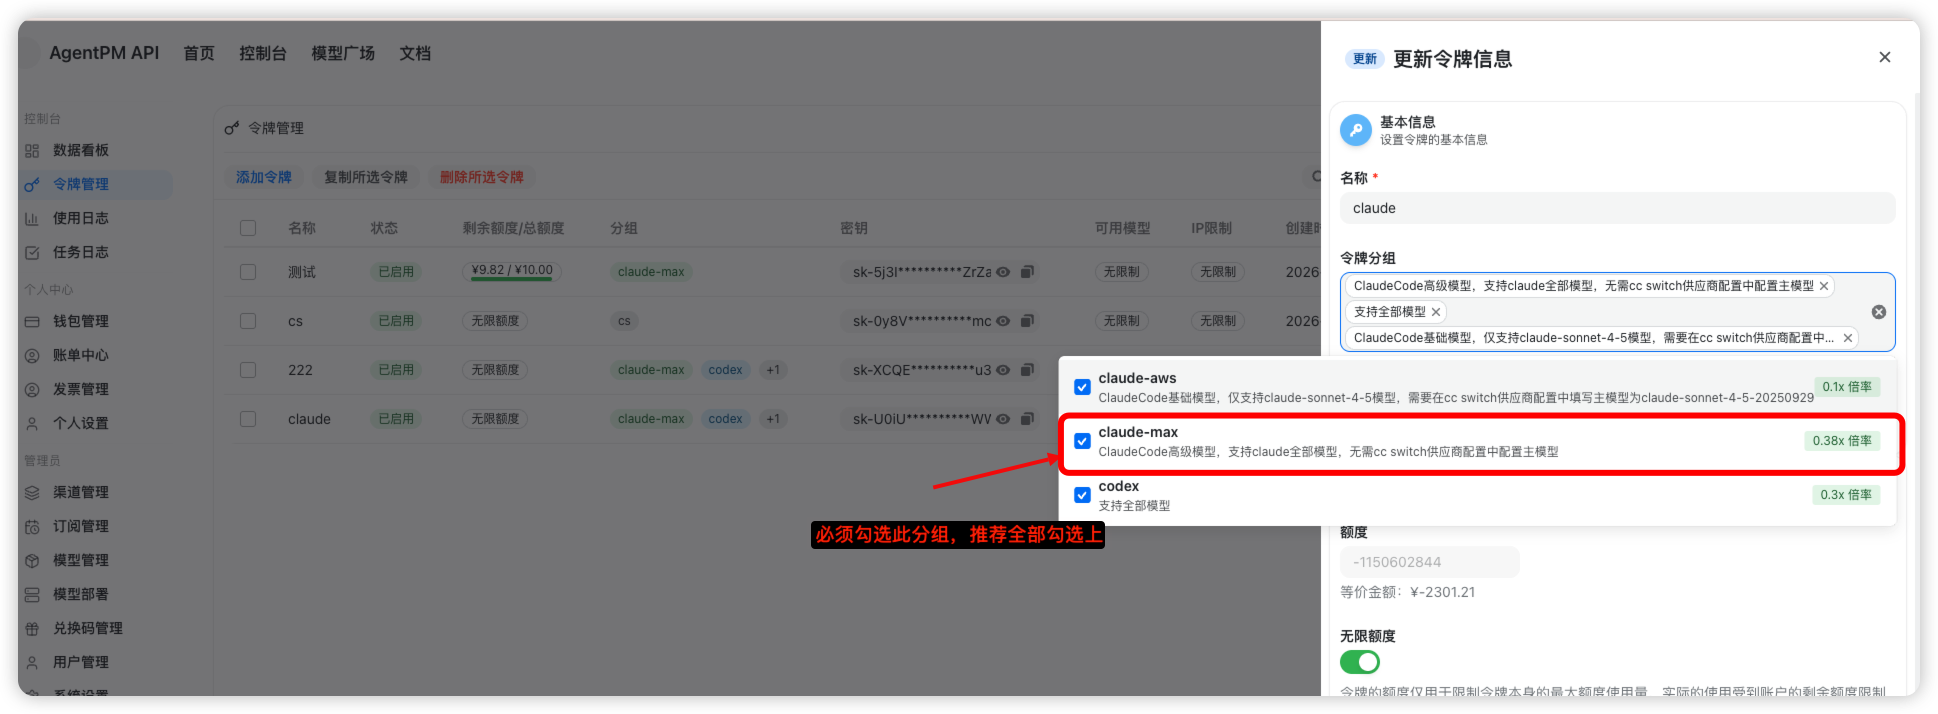Screen dimensions: 1938x714
Task: Open 发票管理 in the sidebar
Action: click(x=81, y=389)
